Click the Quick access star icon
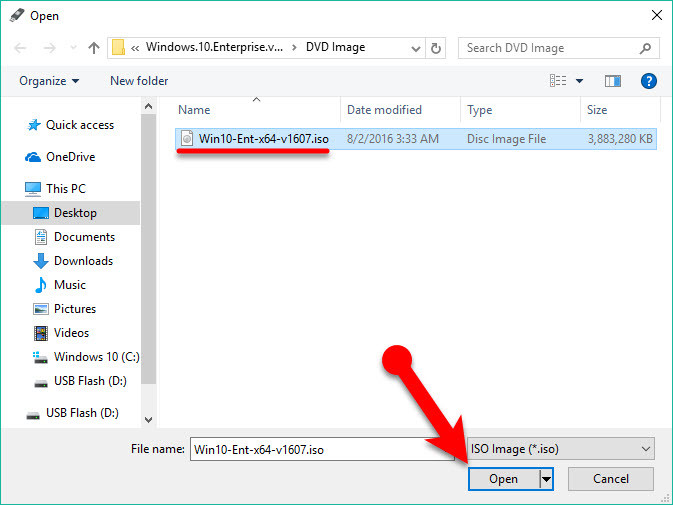 (34, 125)
